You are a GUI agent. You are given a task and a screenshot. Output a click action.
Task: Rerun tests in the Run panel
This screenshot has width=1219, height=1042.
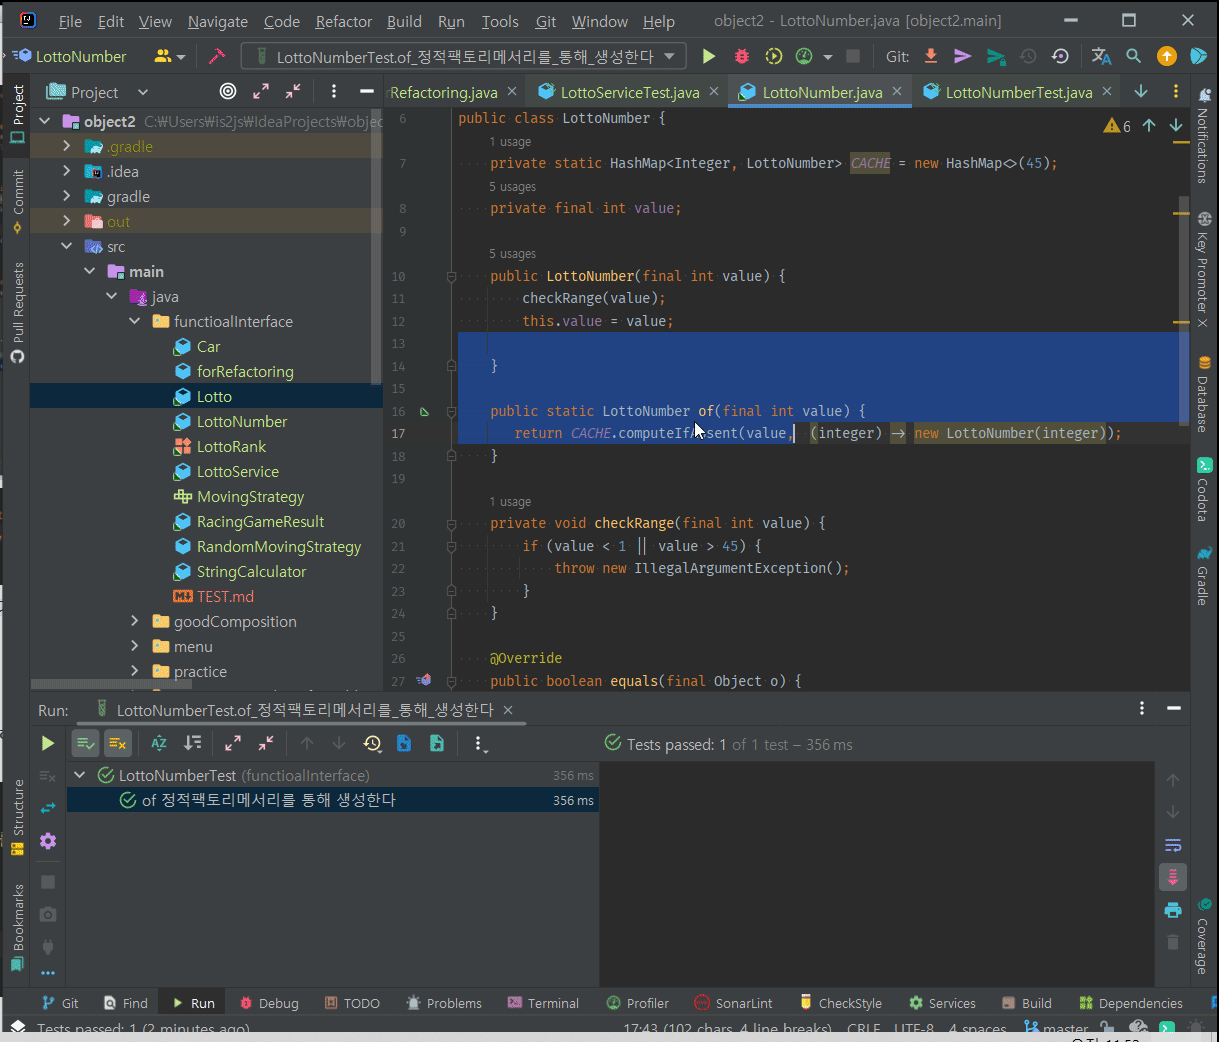pyautogui.click(x=47, y=743)
